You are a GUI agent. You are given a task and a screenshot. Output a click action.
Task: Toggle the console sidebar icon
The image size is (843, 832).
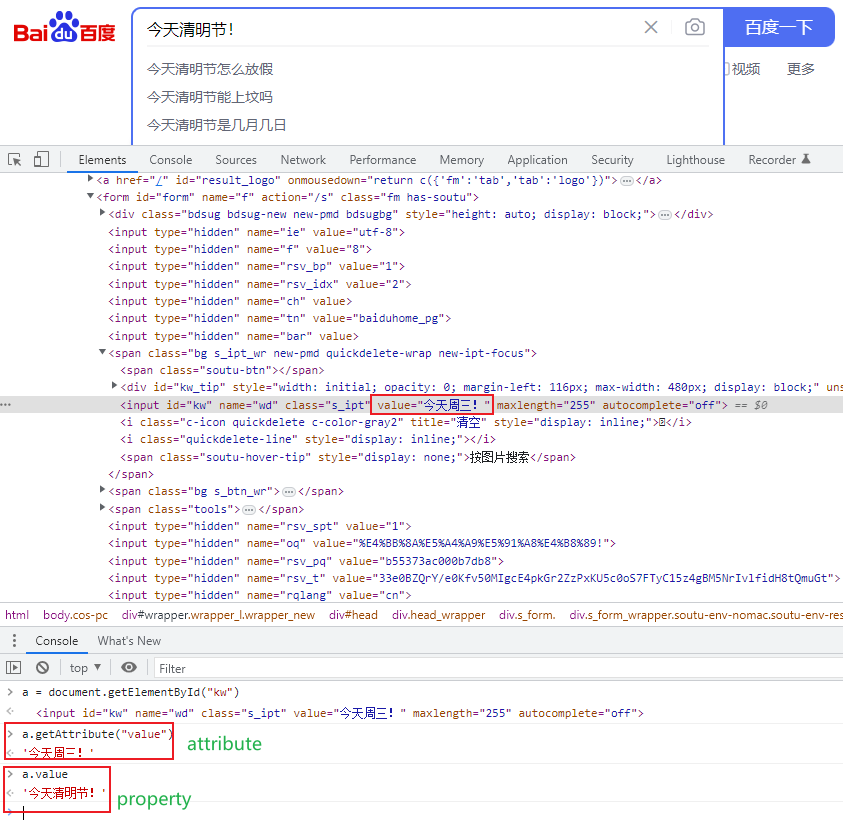coord(13,668)
